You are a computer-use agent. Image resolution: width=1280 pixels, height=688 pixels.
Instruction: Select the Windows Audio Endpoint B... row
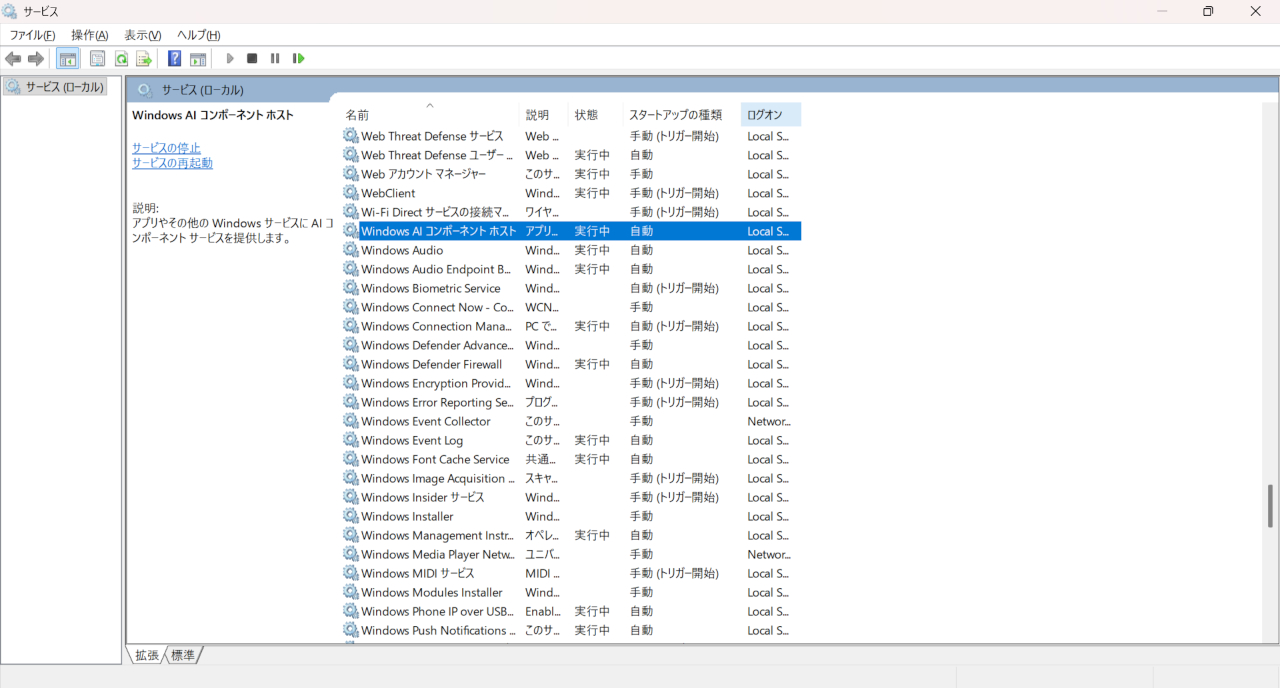click(571, 269)
